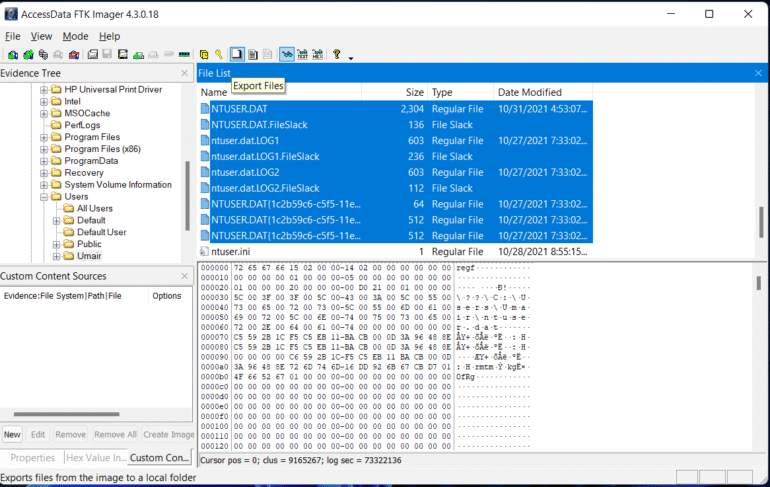The width and height of the screenshot is (770, 487).
Task: Sort file list by Date Modified column
Action: [529, 92]
